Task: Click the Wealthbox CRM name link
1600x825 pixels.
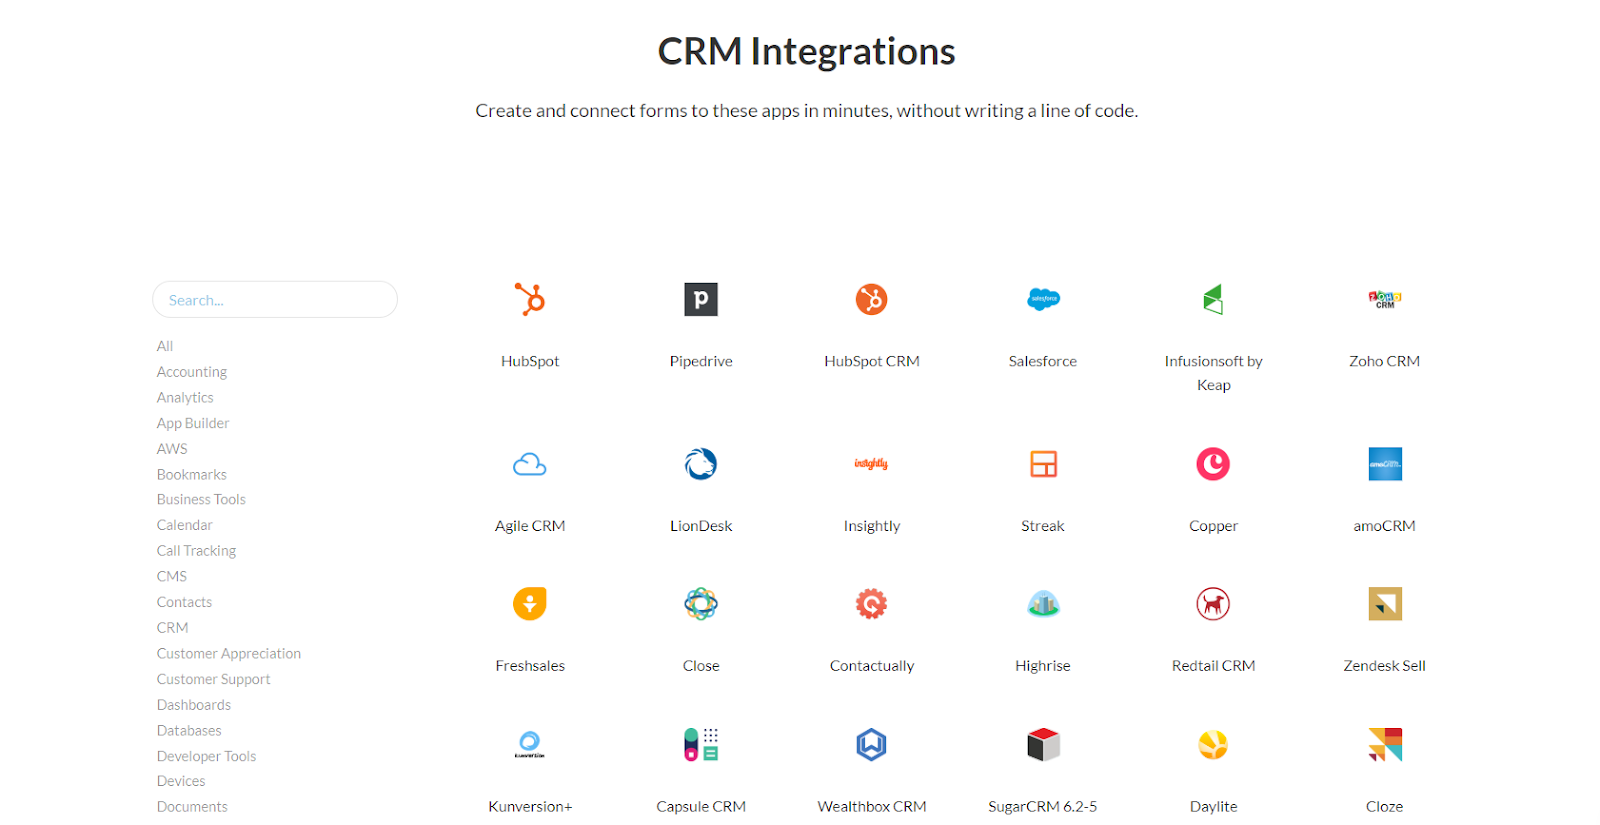Action: pos(872,807)
